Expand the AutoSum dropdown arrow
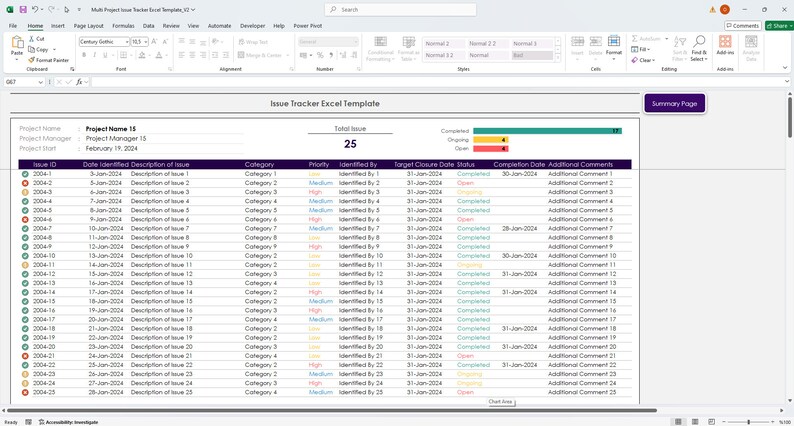This screenshot has height=426, width=794. point(666,39)
